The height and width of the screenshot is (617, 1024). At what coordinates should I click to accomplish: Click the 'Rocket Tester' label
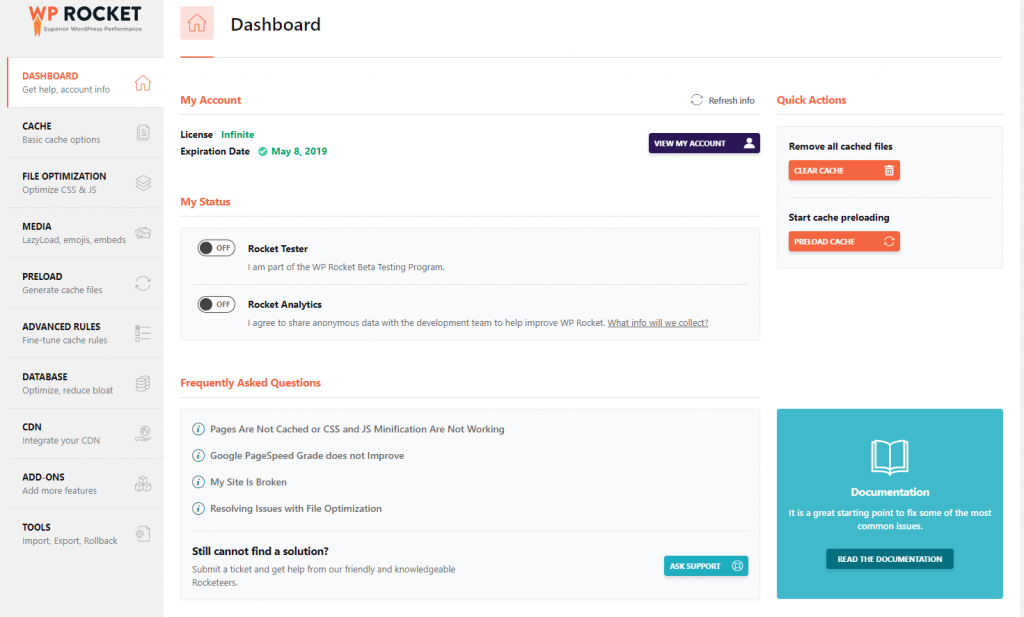point(278,249)
